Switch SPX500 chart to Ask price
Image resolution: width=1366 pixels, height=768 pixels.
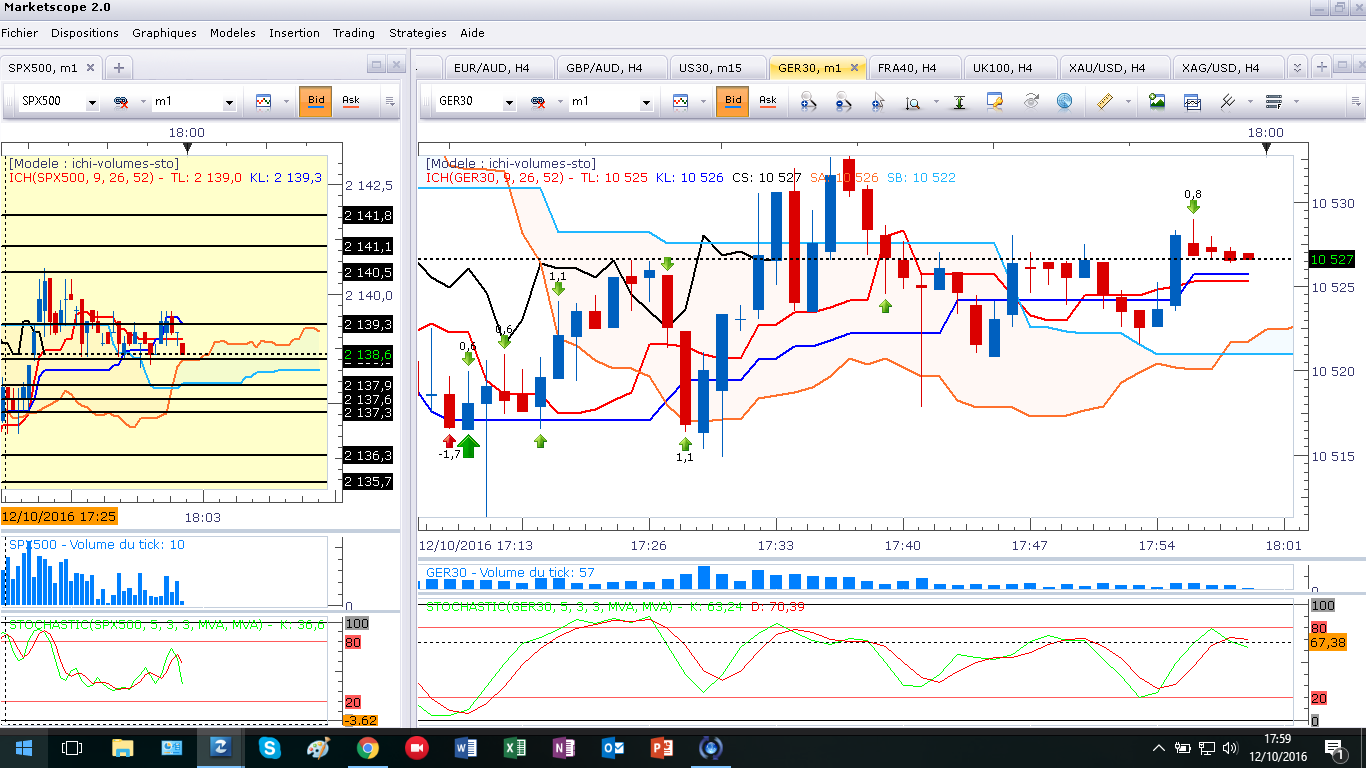pyautogui.click(x=350, y=101)
